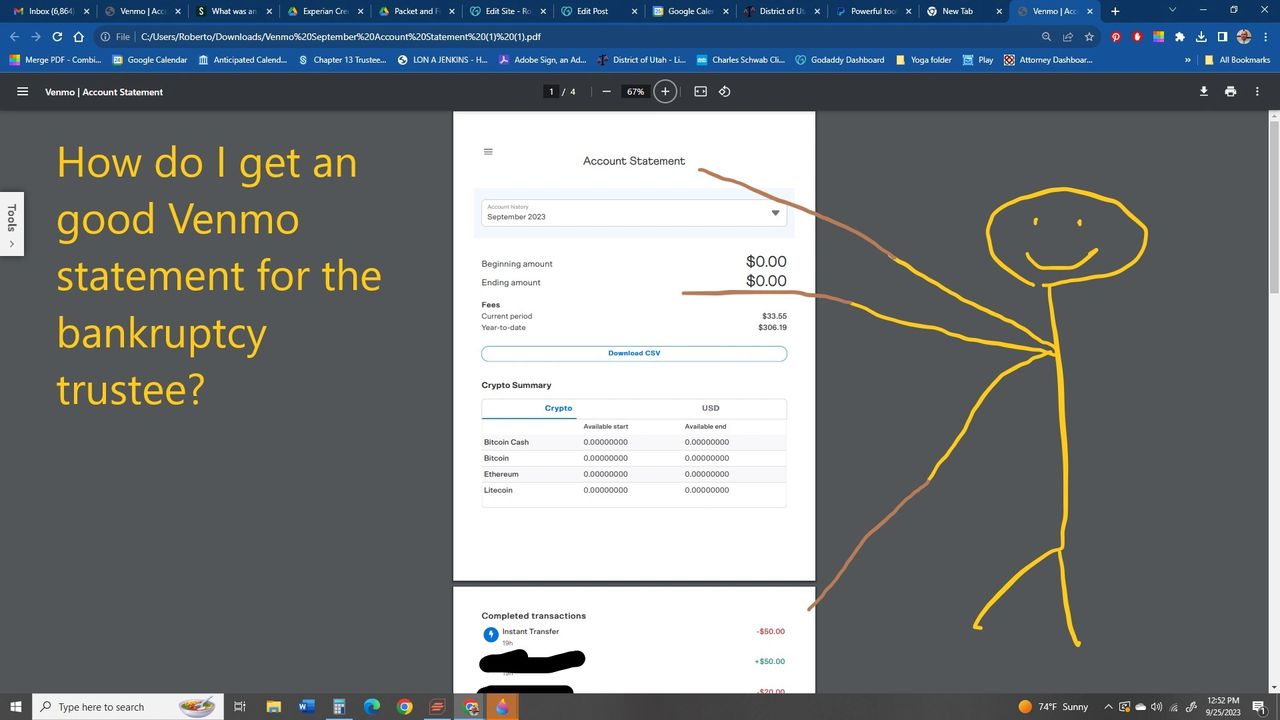Show more hidden bookmarks bar items

click(1187, 60)
